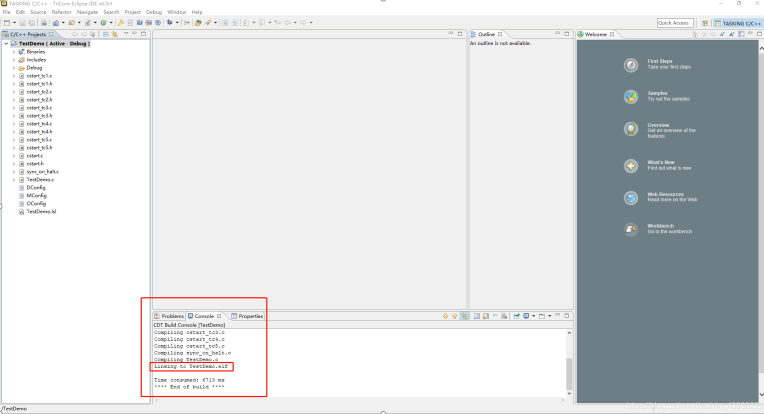
Task: Select TestDemo.lsl file in project tree
Action: point(41,212)
